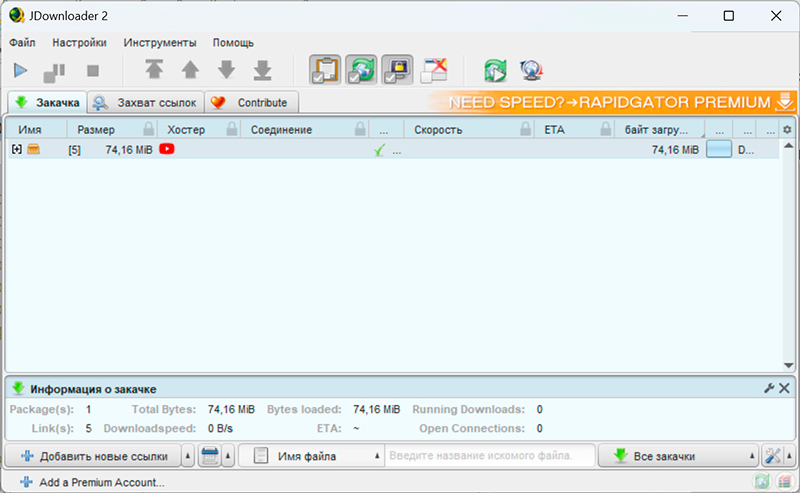Click the package progress bar cell

[x=719, y=149]
